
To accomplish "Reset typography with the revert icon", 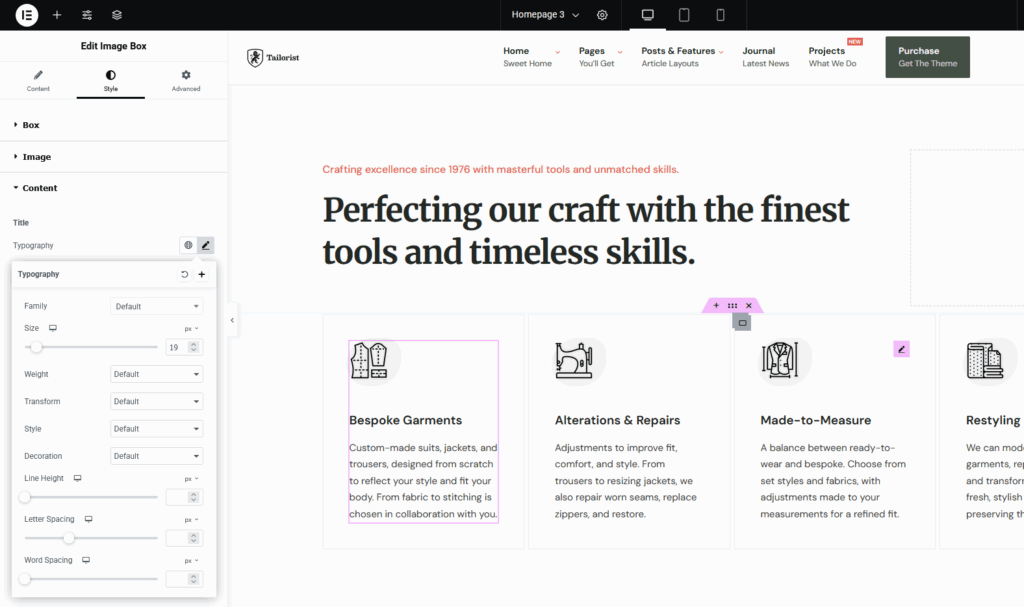I will click(184, 274).
